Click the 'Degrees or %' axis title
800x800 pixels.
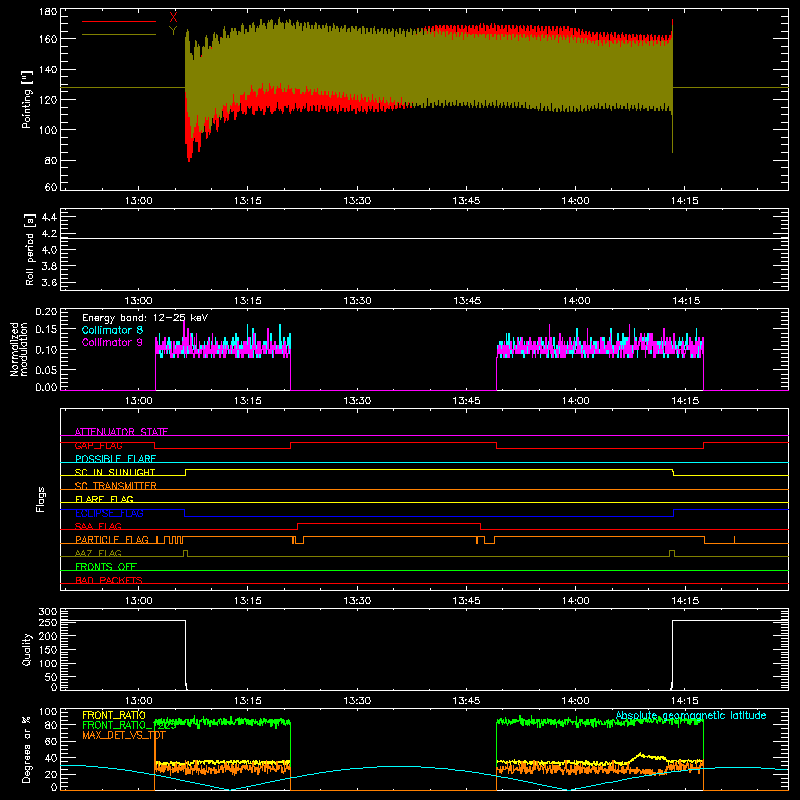pos(27,749)
